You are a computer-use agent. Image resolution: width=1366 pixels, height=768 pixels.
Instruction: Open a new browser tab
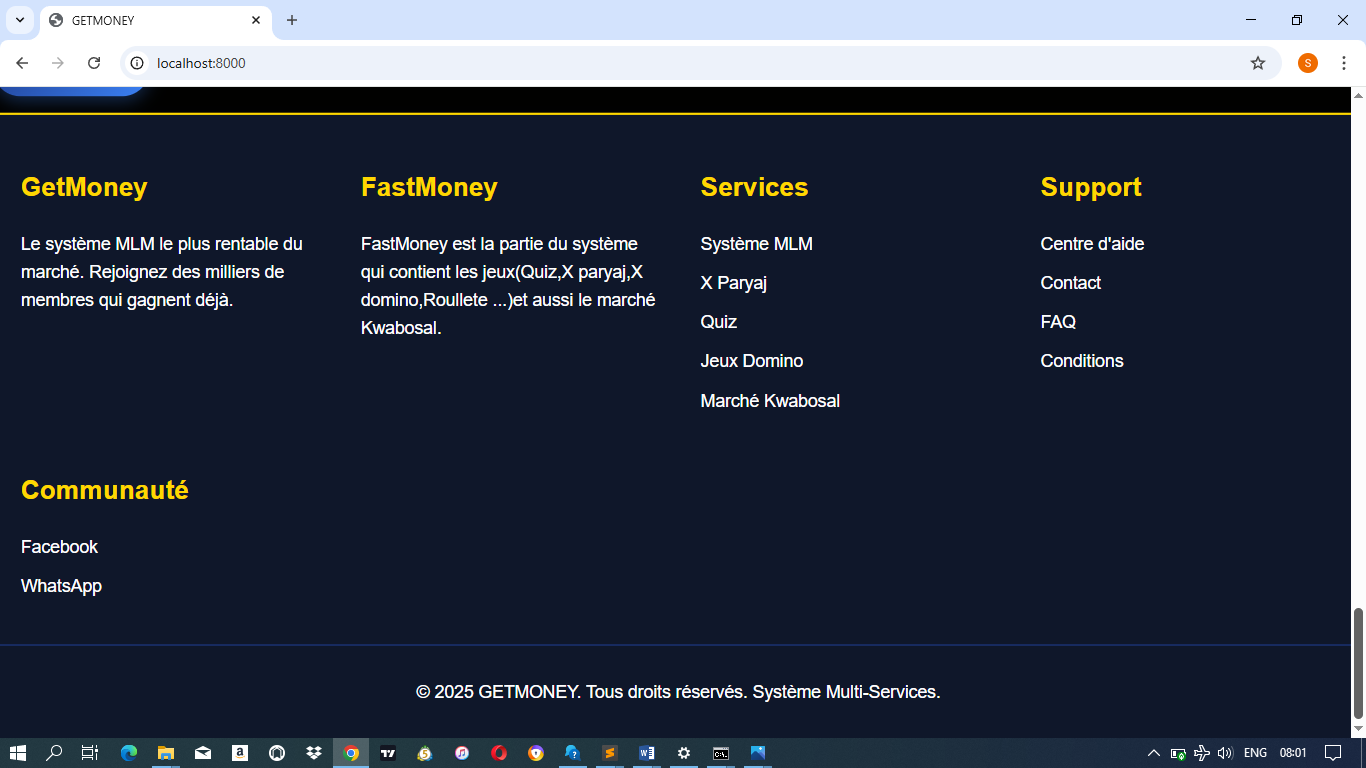(292, 20)
